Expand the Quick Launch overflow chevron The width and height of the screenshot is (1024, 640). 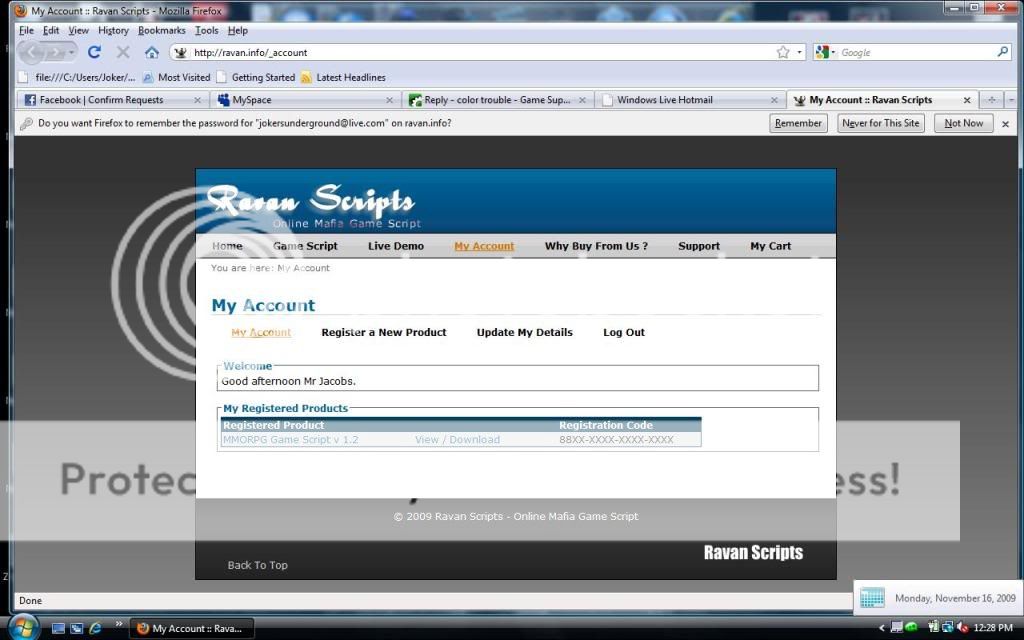point(119,624)
